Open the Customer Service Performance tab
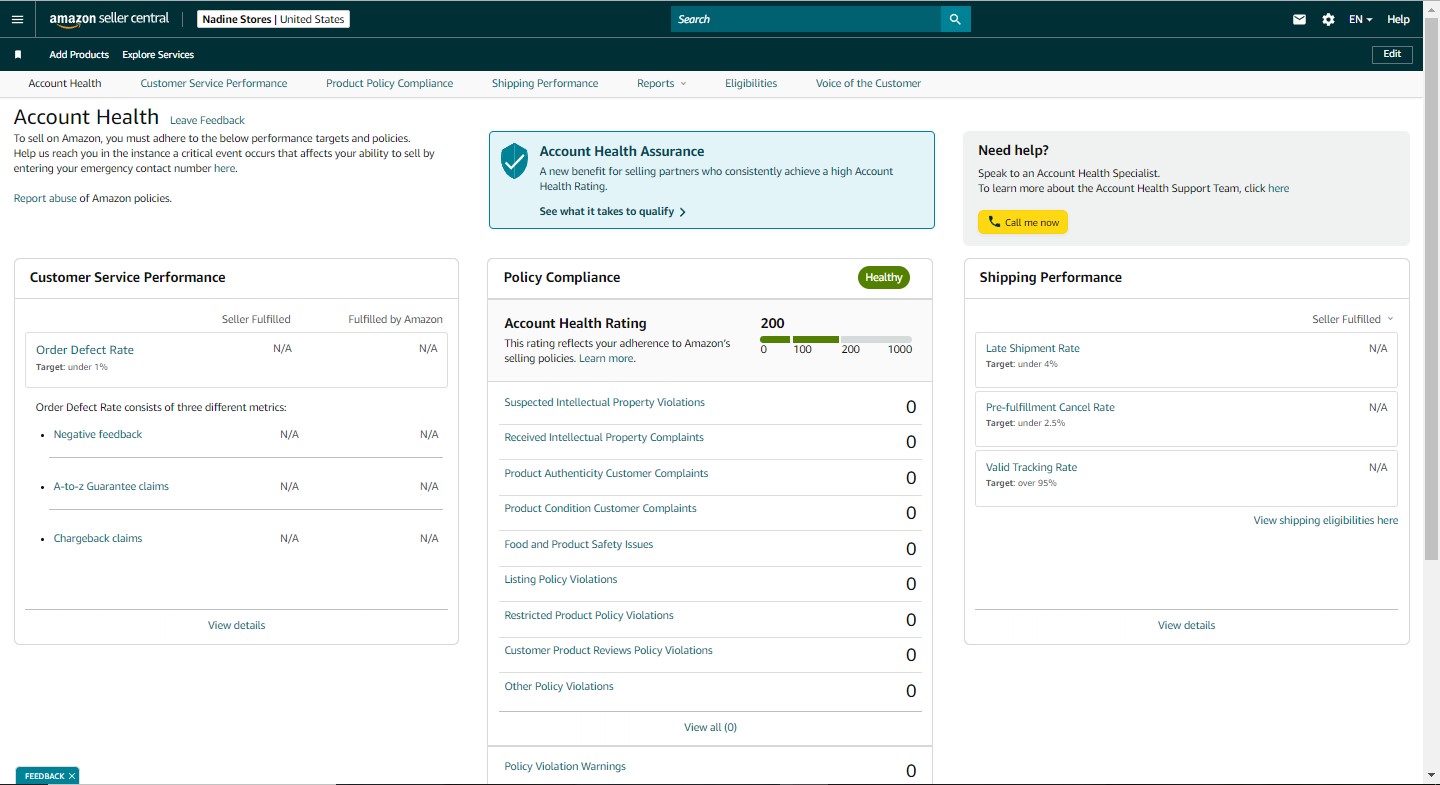The image size is (1440, 785). click(214, 83)
